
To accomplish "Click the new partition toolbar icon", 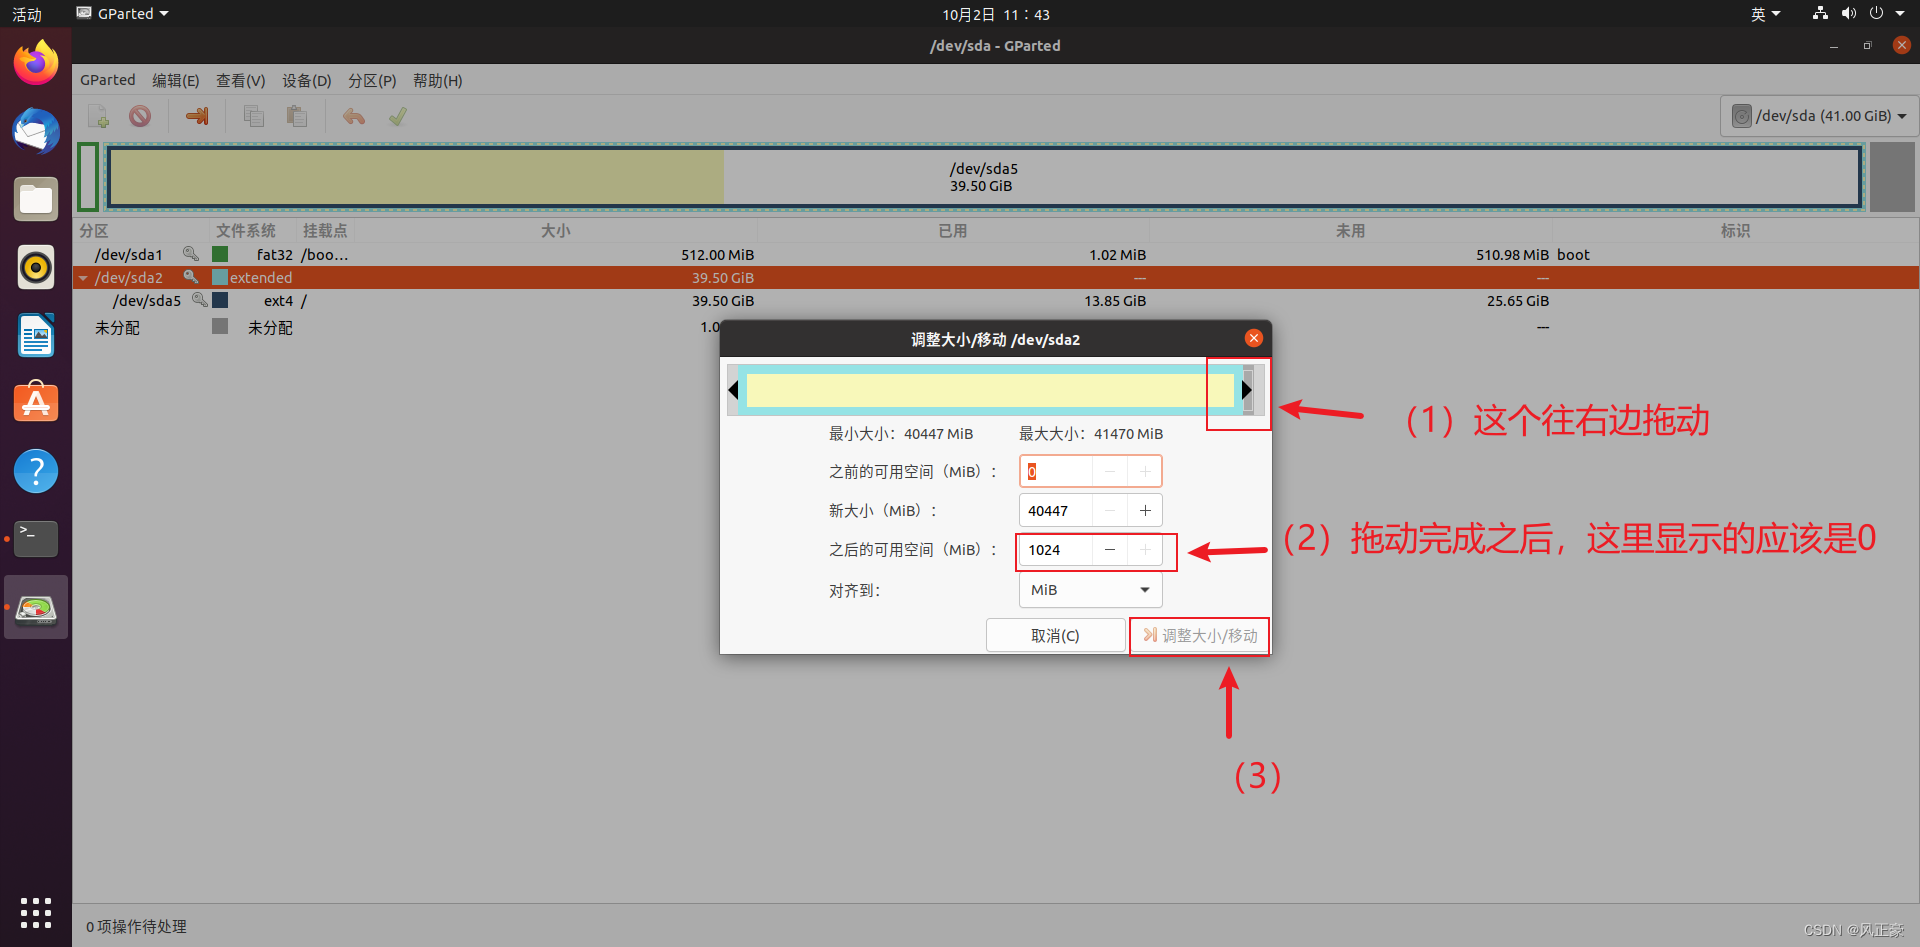I will 98,117.
